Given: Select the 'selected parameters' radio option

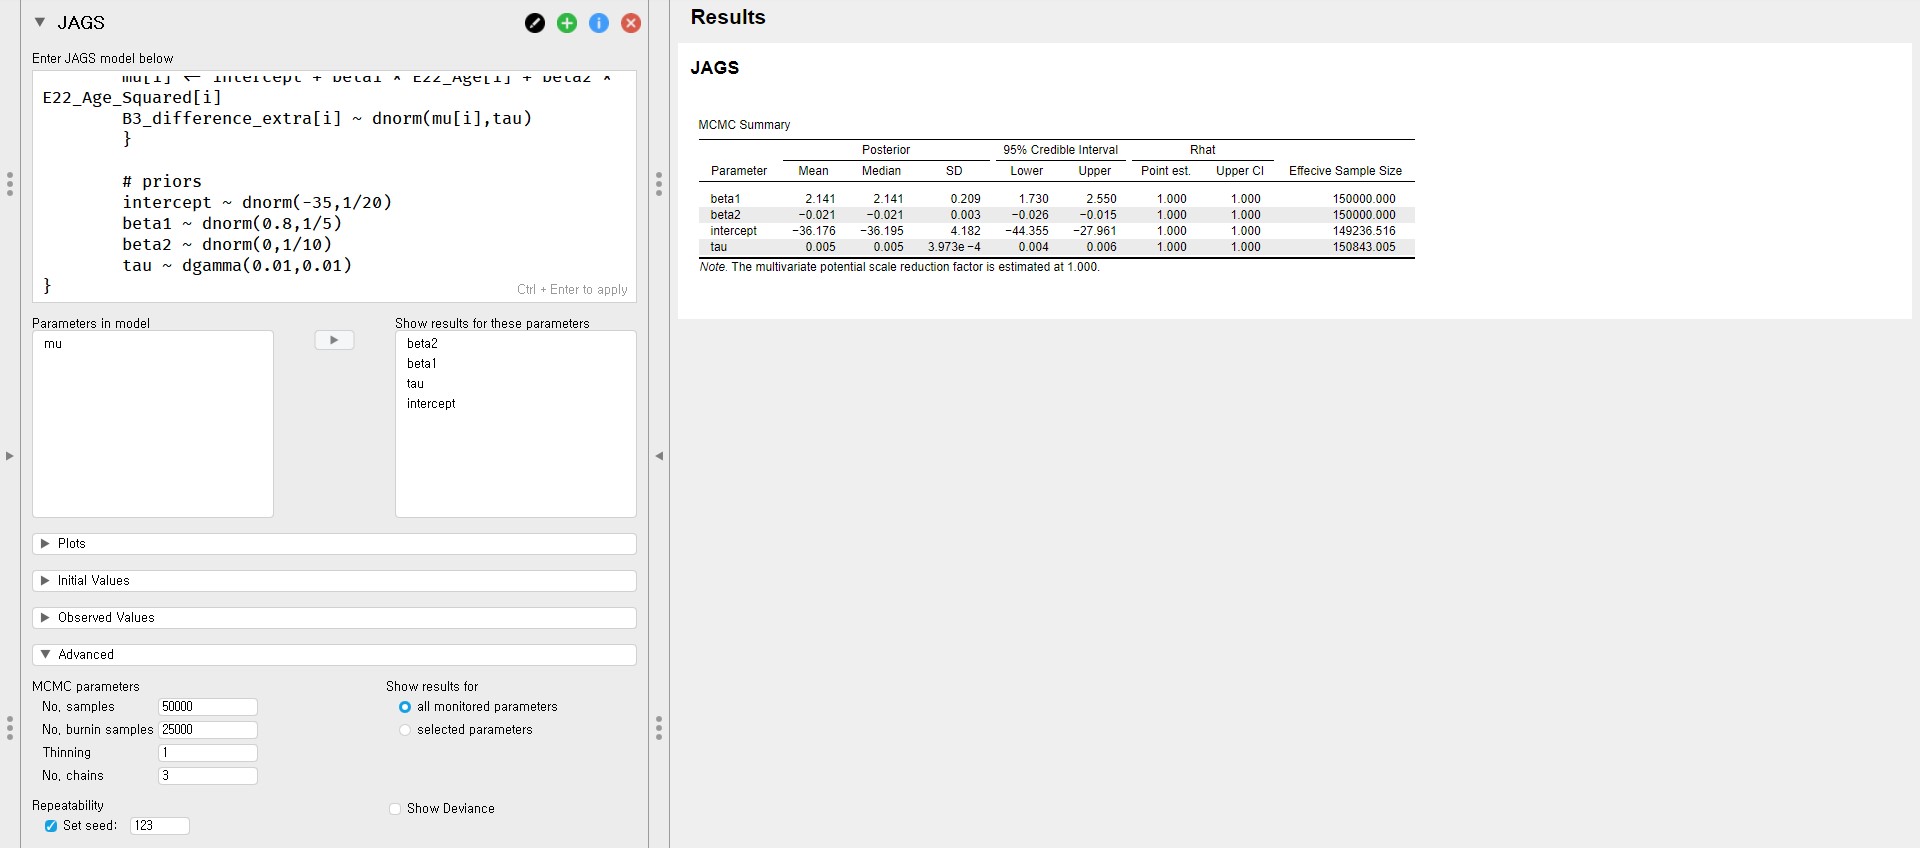Looking at the screenshot, I should [405, 730].
